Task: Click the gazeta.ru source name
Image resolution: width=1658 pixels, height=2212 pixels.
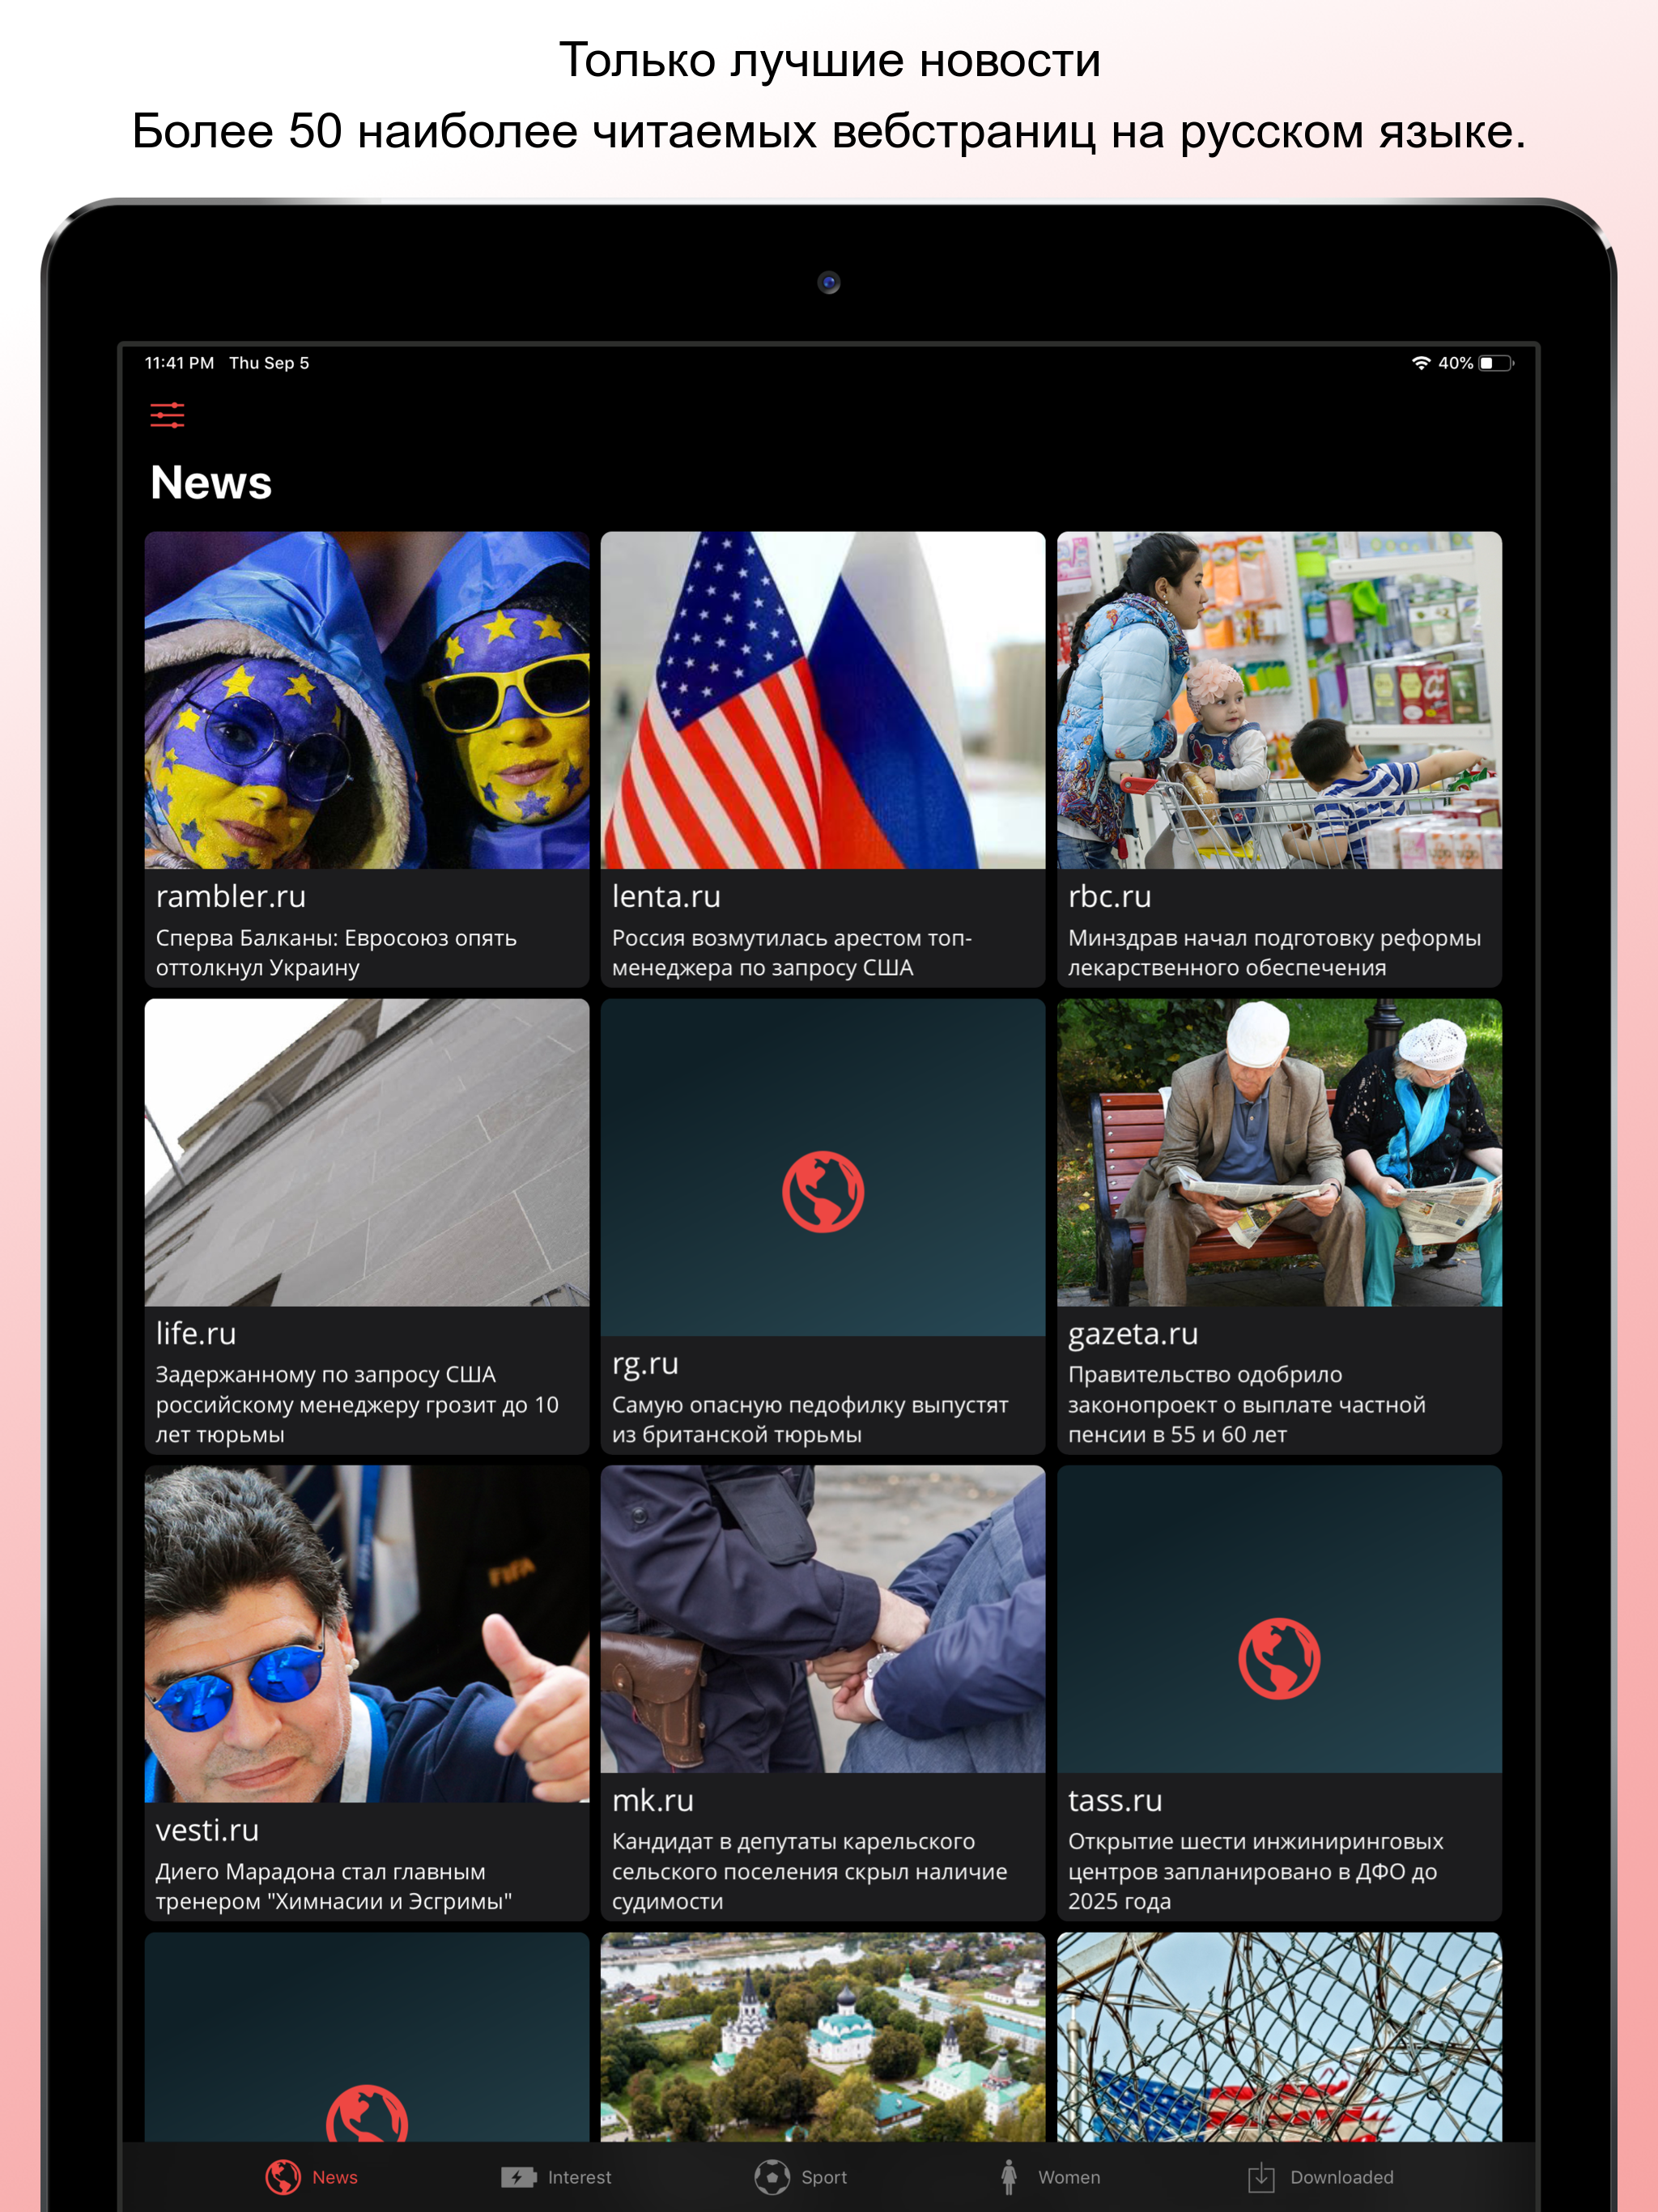Action: tap(1132, 1334)
